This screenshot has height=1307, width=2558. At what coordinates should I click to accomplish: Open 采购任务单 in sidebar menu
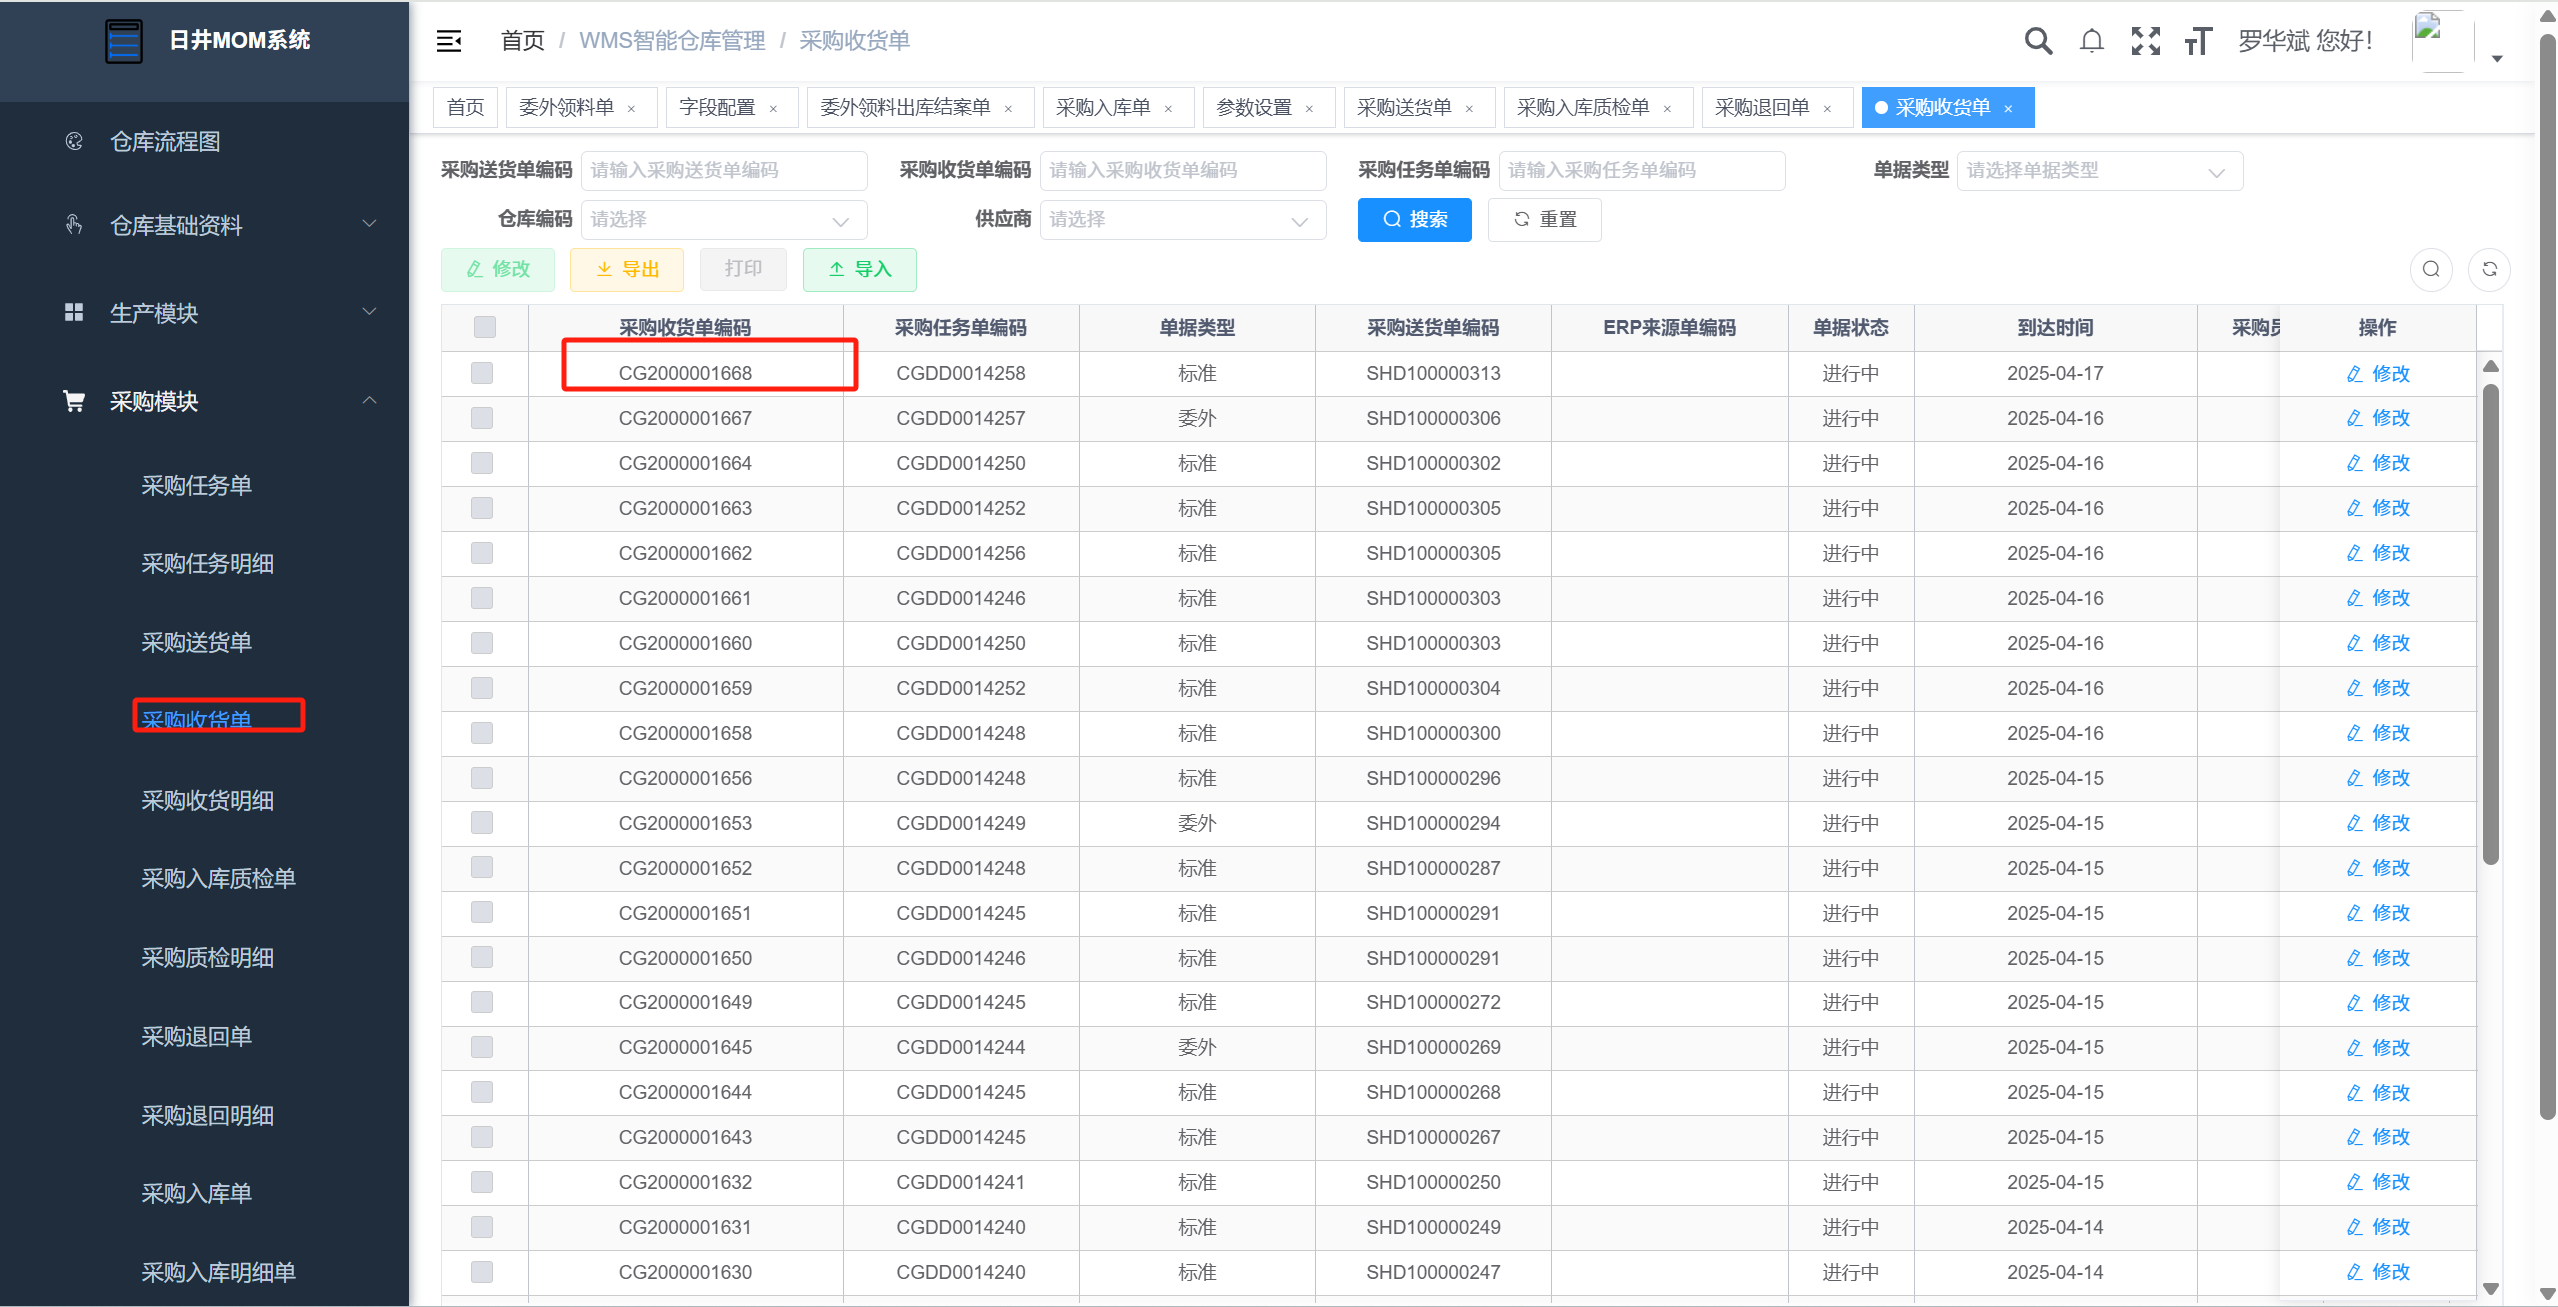[x=197, y=486]
